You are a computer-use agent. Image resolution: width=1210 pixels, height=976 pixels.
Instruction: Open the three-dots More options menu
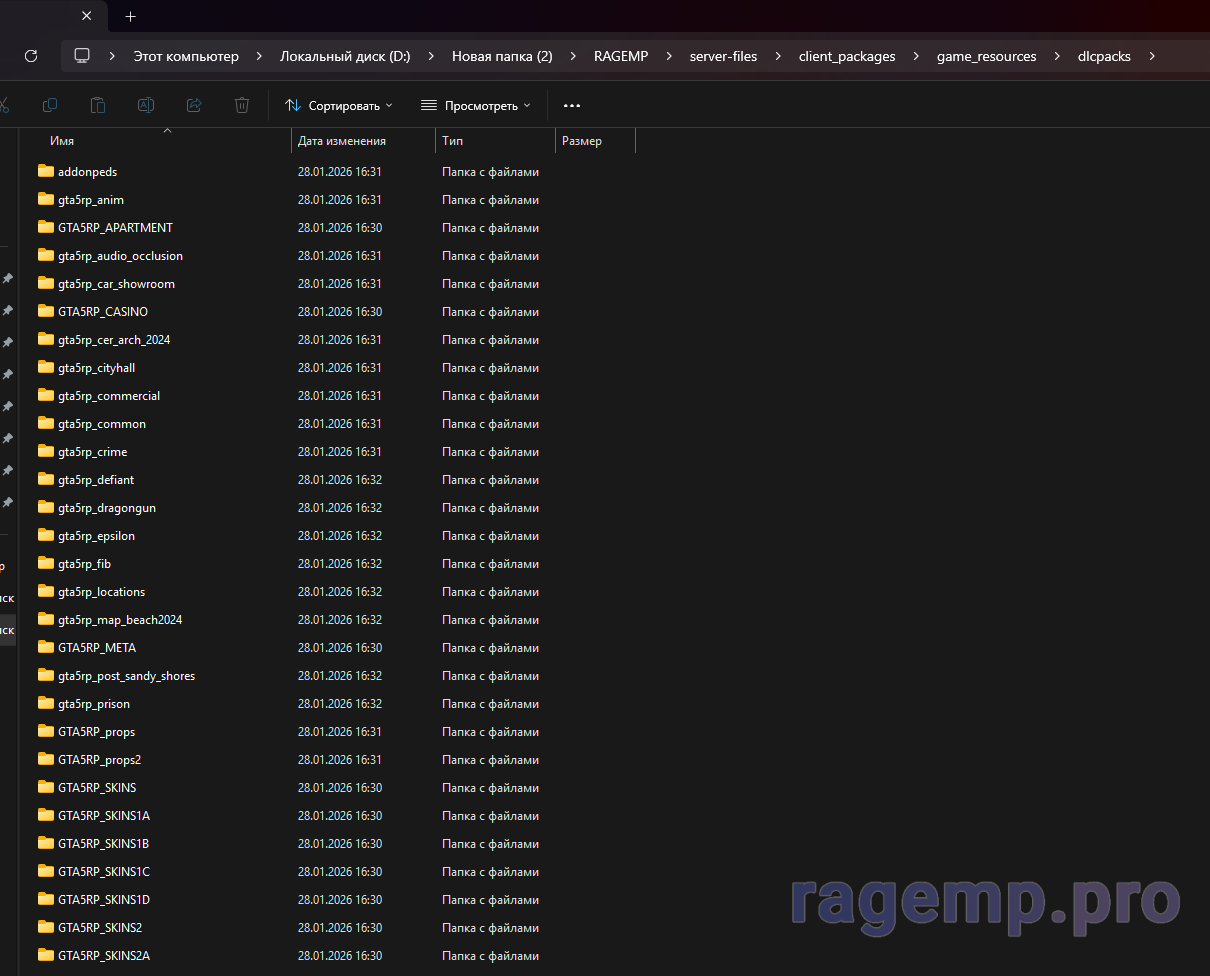(572, 105)
